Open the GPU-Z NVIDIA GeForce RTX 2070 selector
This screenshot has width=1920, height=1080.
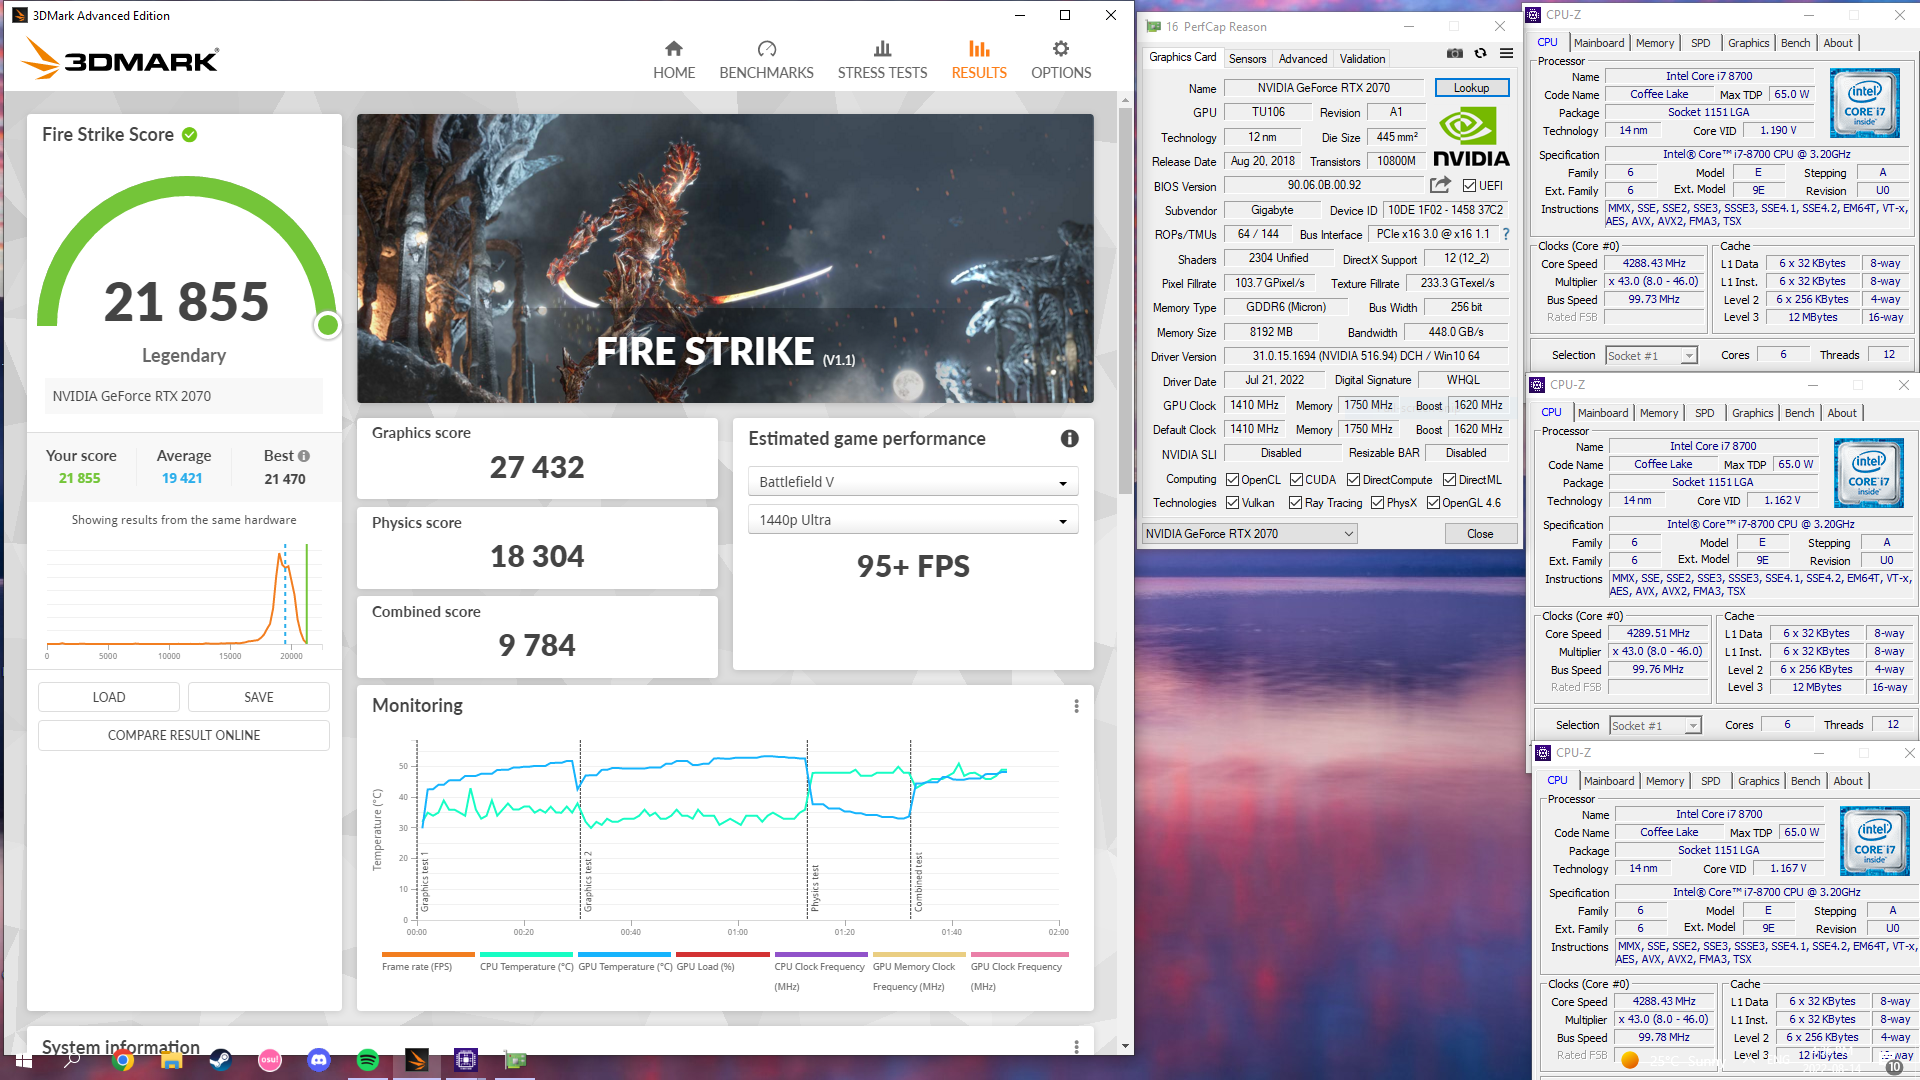pyautogui.click(x=1249, y=534)
